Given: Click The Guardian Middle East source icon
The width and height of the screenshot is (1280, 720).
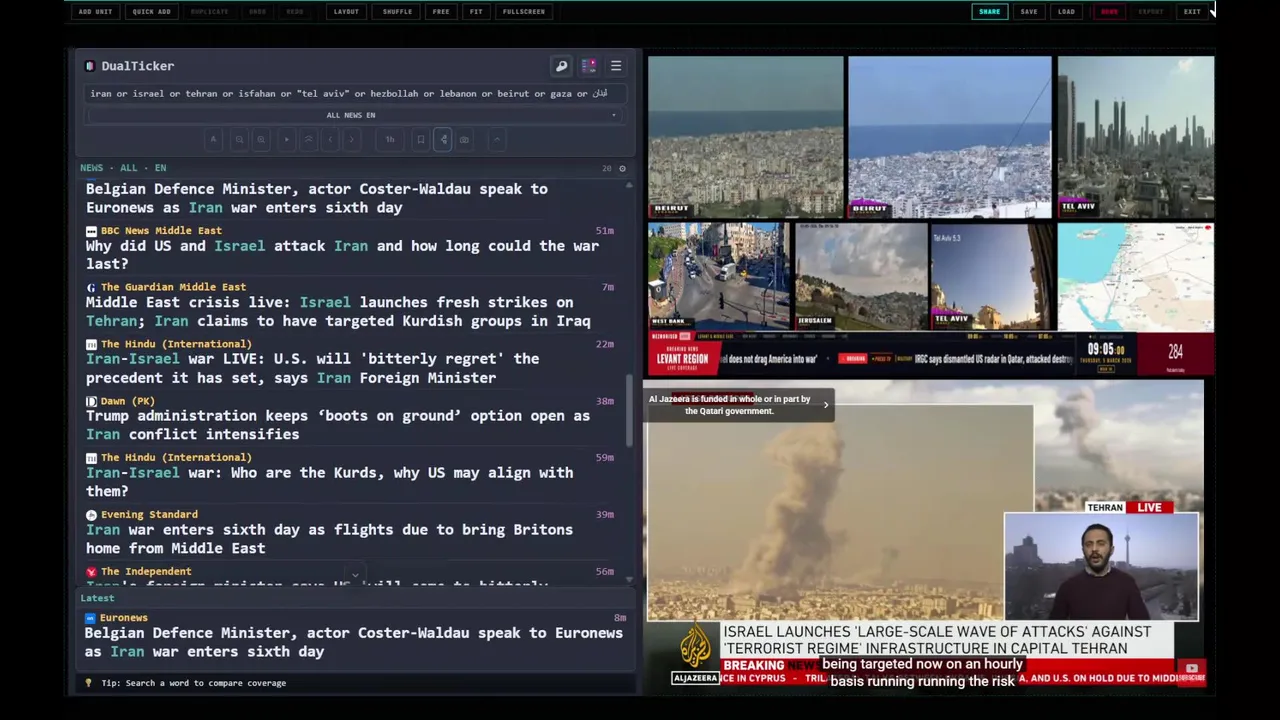Looking at the screenshot, I should (91, 288).
